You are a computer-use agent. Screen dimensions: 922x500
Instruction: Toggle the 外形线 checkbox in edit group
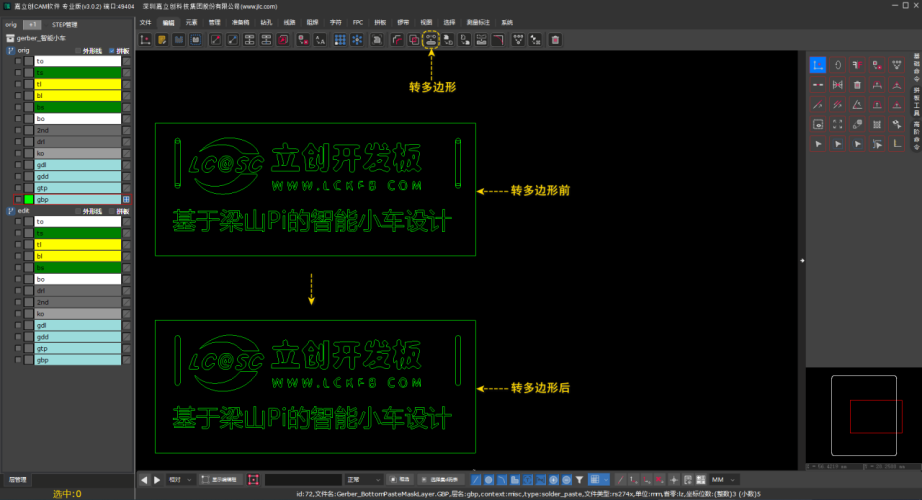pos(78,211)
